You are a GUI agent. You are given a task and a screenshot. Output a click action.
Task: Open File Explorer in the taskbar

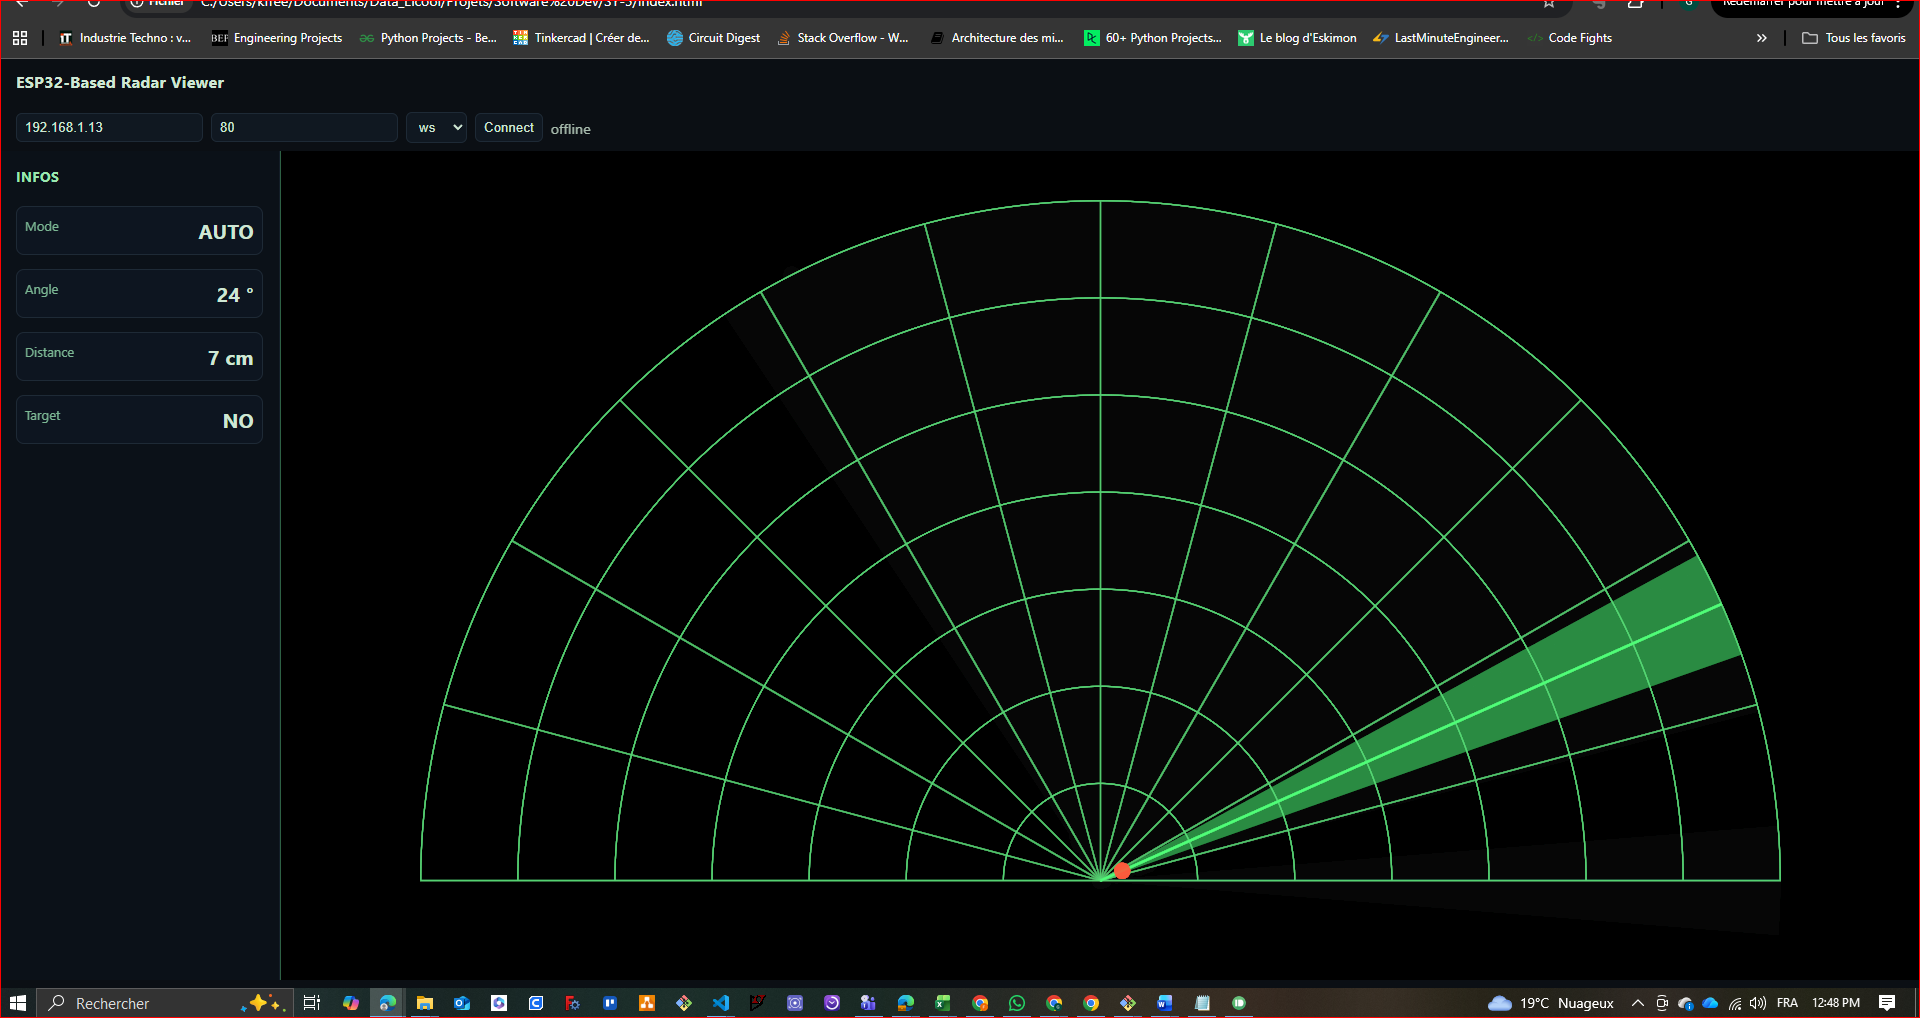point(425,1003)
